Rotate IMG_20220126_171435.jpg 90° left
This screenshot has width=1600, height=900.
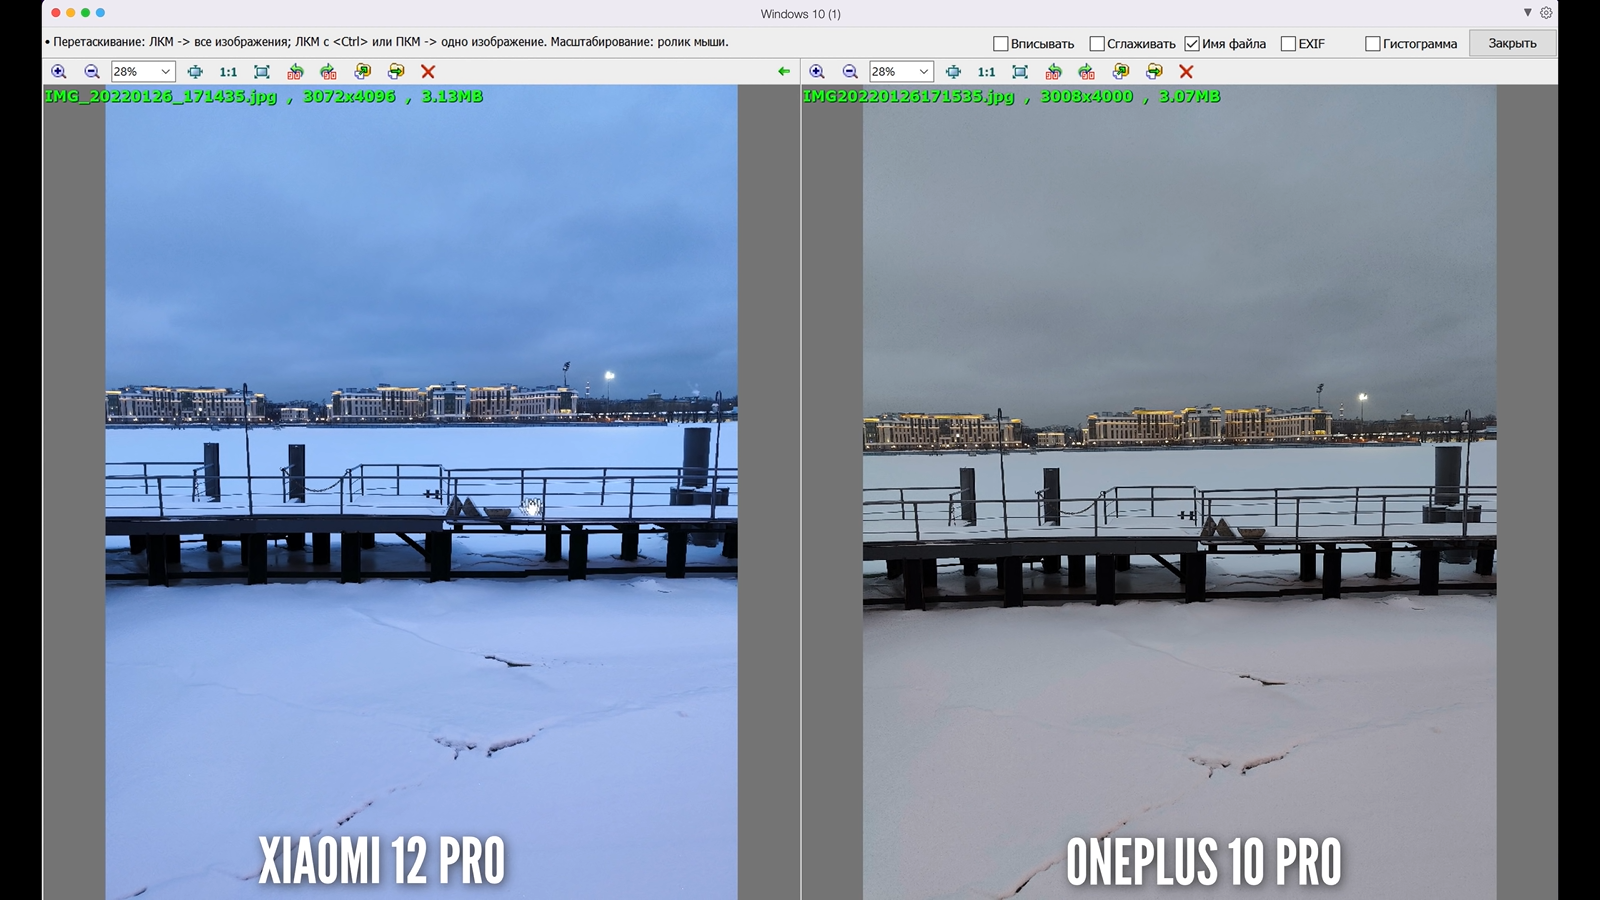tap(295, 72)
